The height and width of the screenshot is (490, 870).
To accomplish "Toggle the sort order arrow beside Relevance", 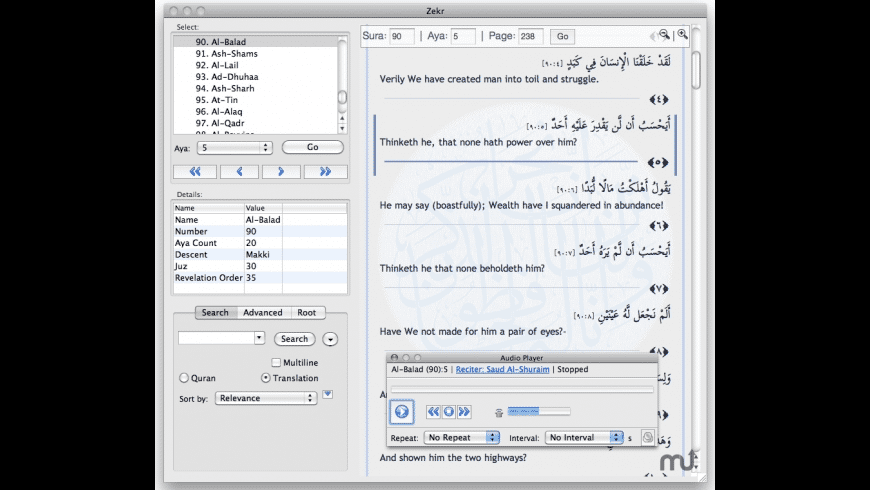I will pos(327,394).
